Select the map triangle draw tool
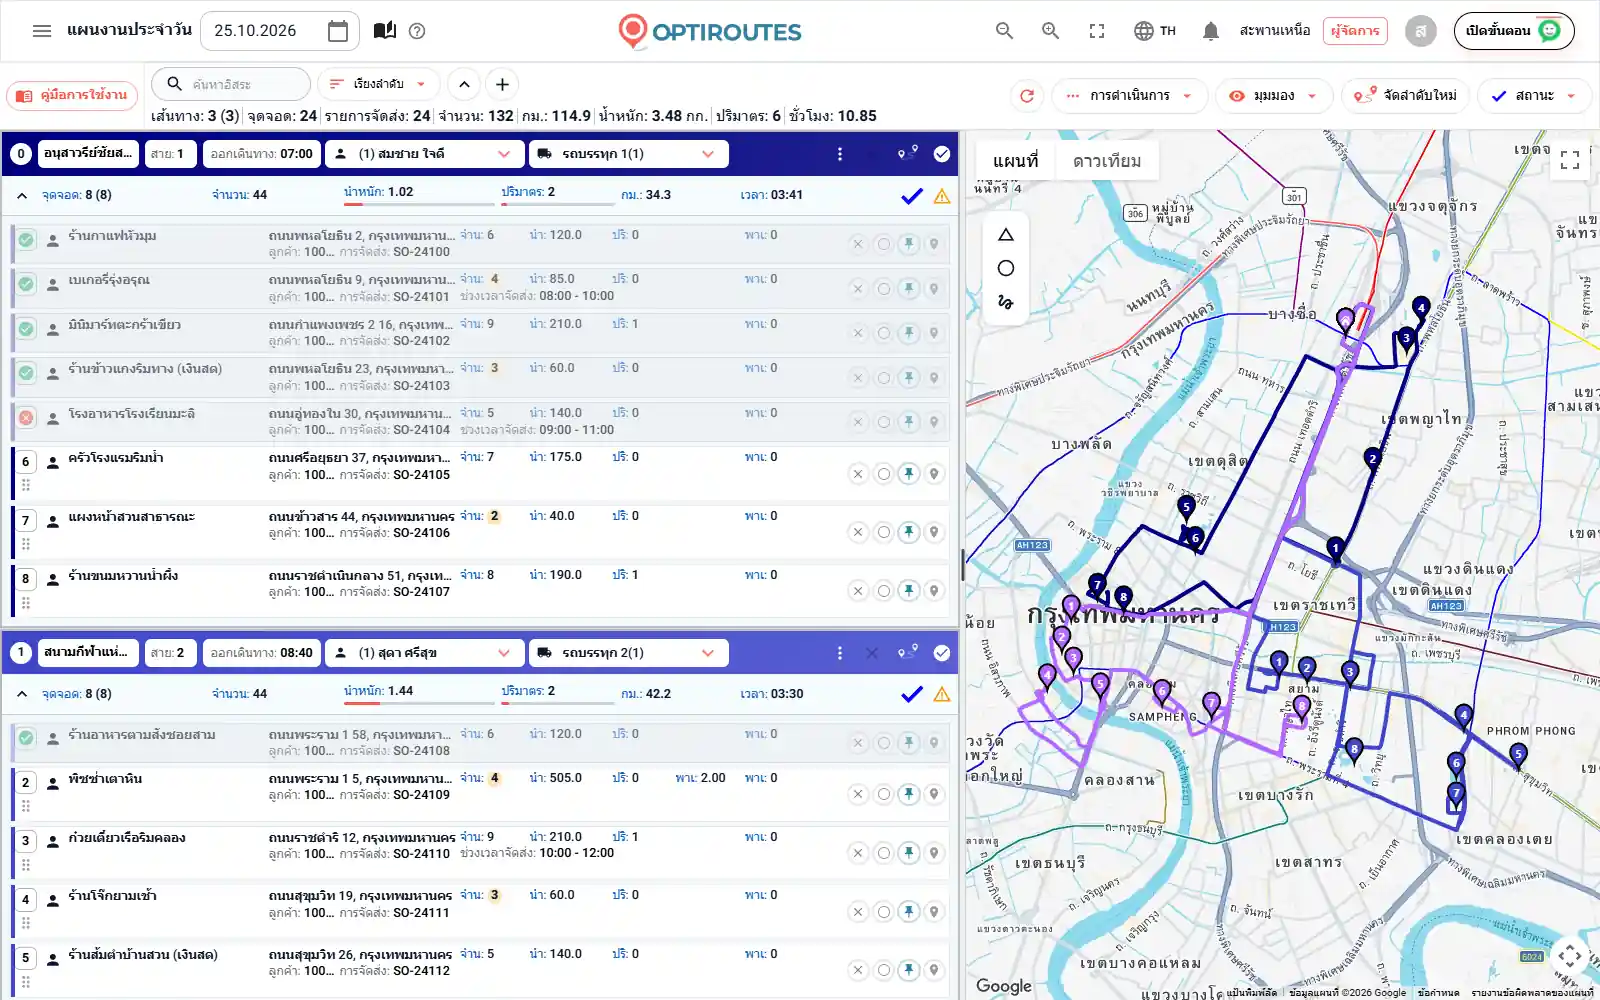The width and height of the screenshot is (1600, 1000). [1006, 235]
